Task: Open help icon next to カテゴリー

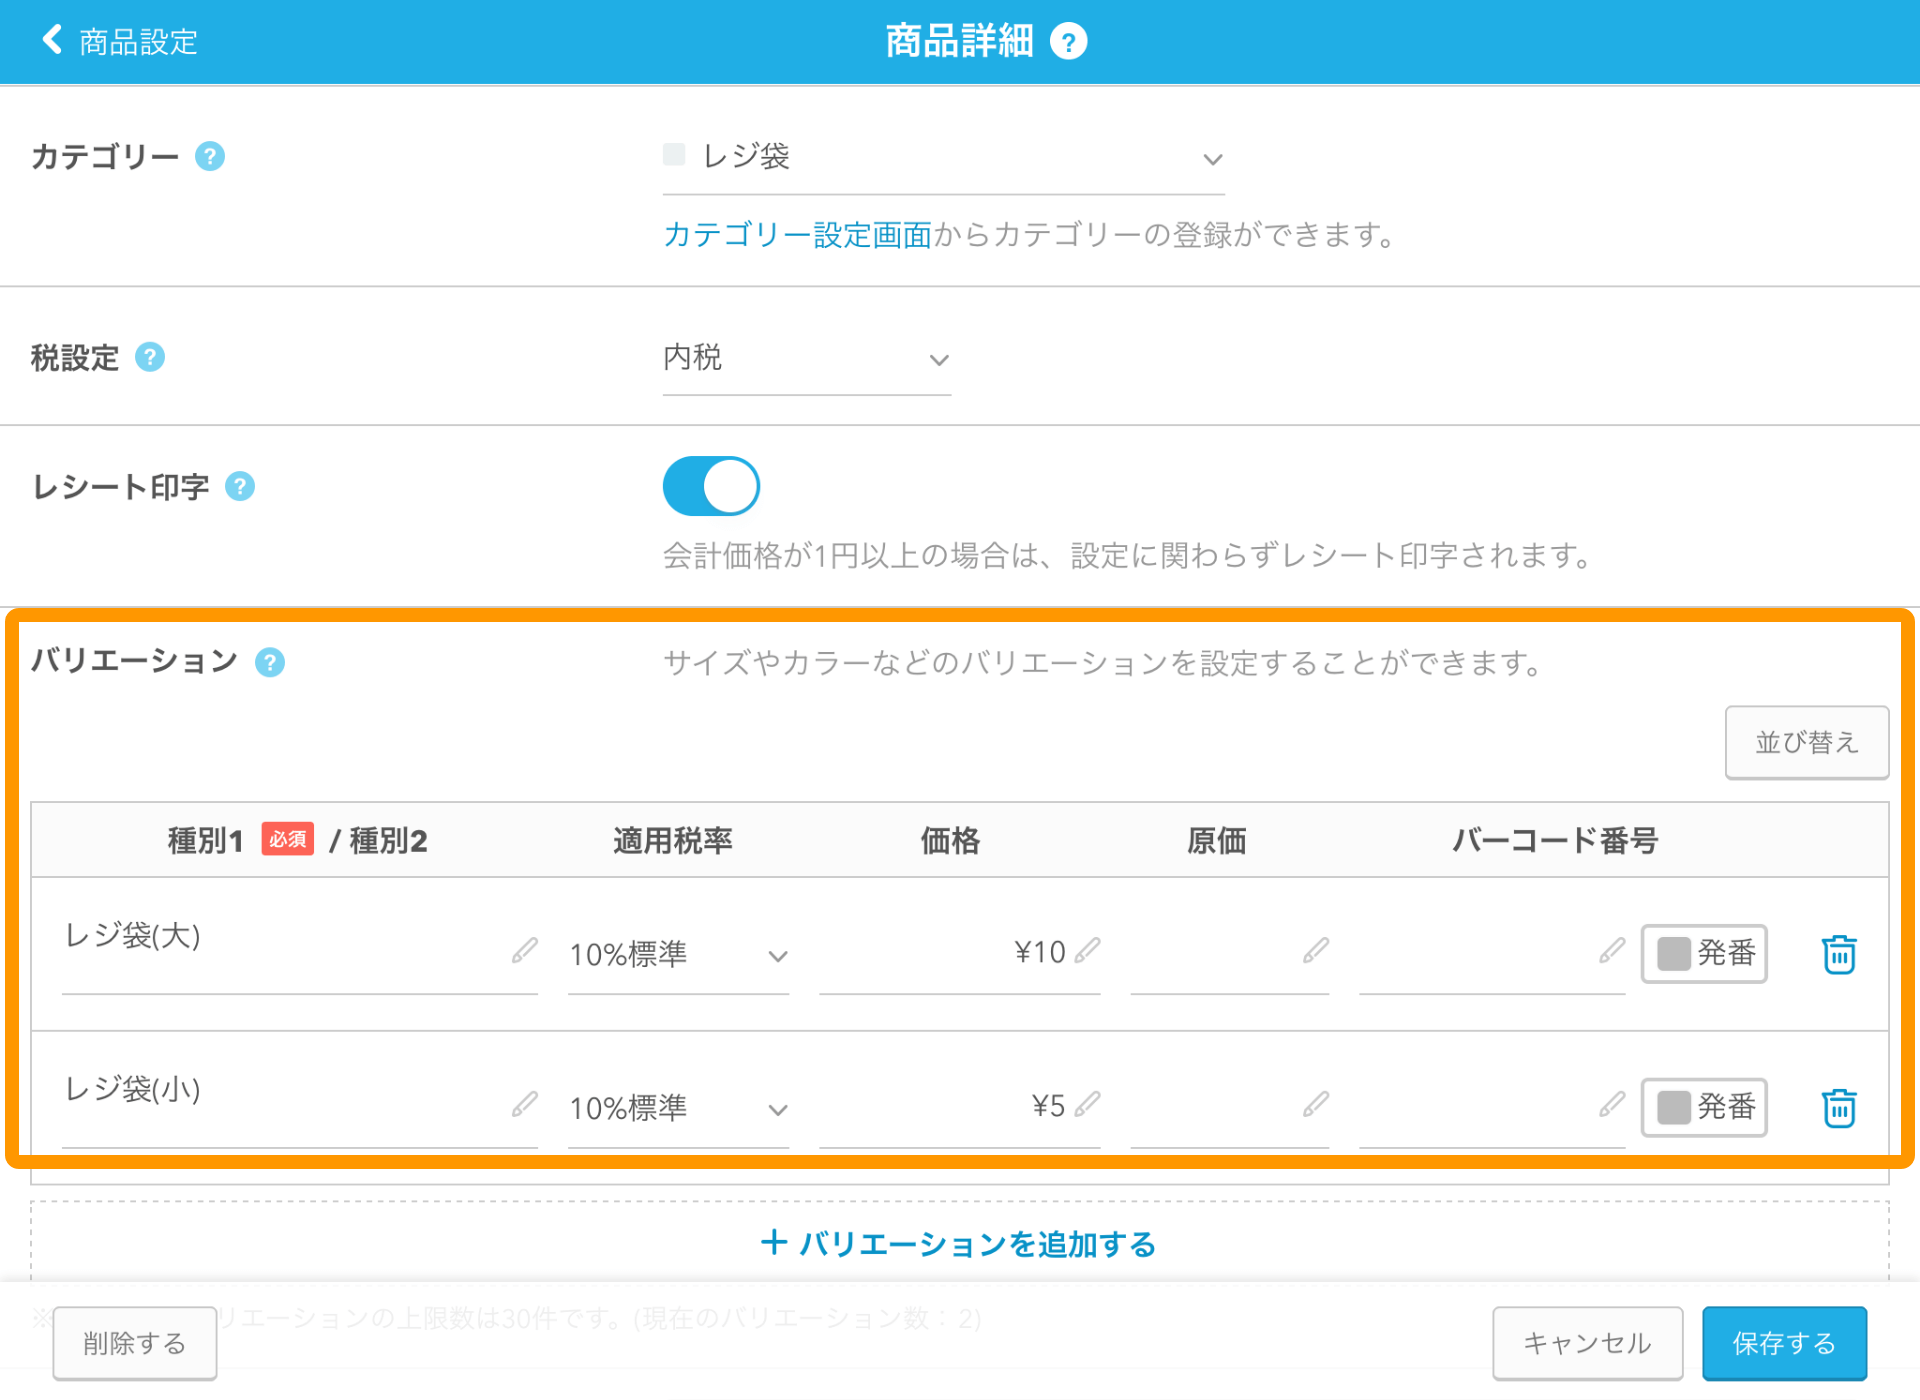Action: [x=209, y=157]
